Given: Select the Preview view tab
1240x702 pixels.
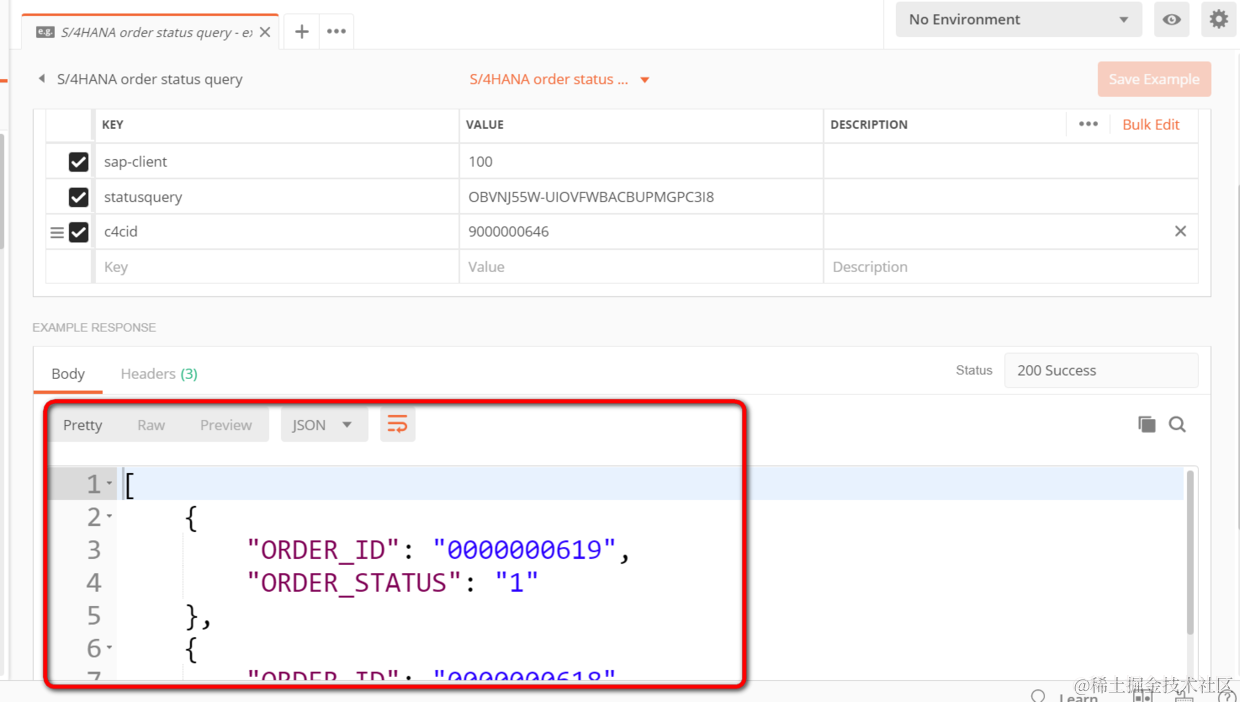Looking at the screenshot, I should pyautogui.click(x=226, y=425).
